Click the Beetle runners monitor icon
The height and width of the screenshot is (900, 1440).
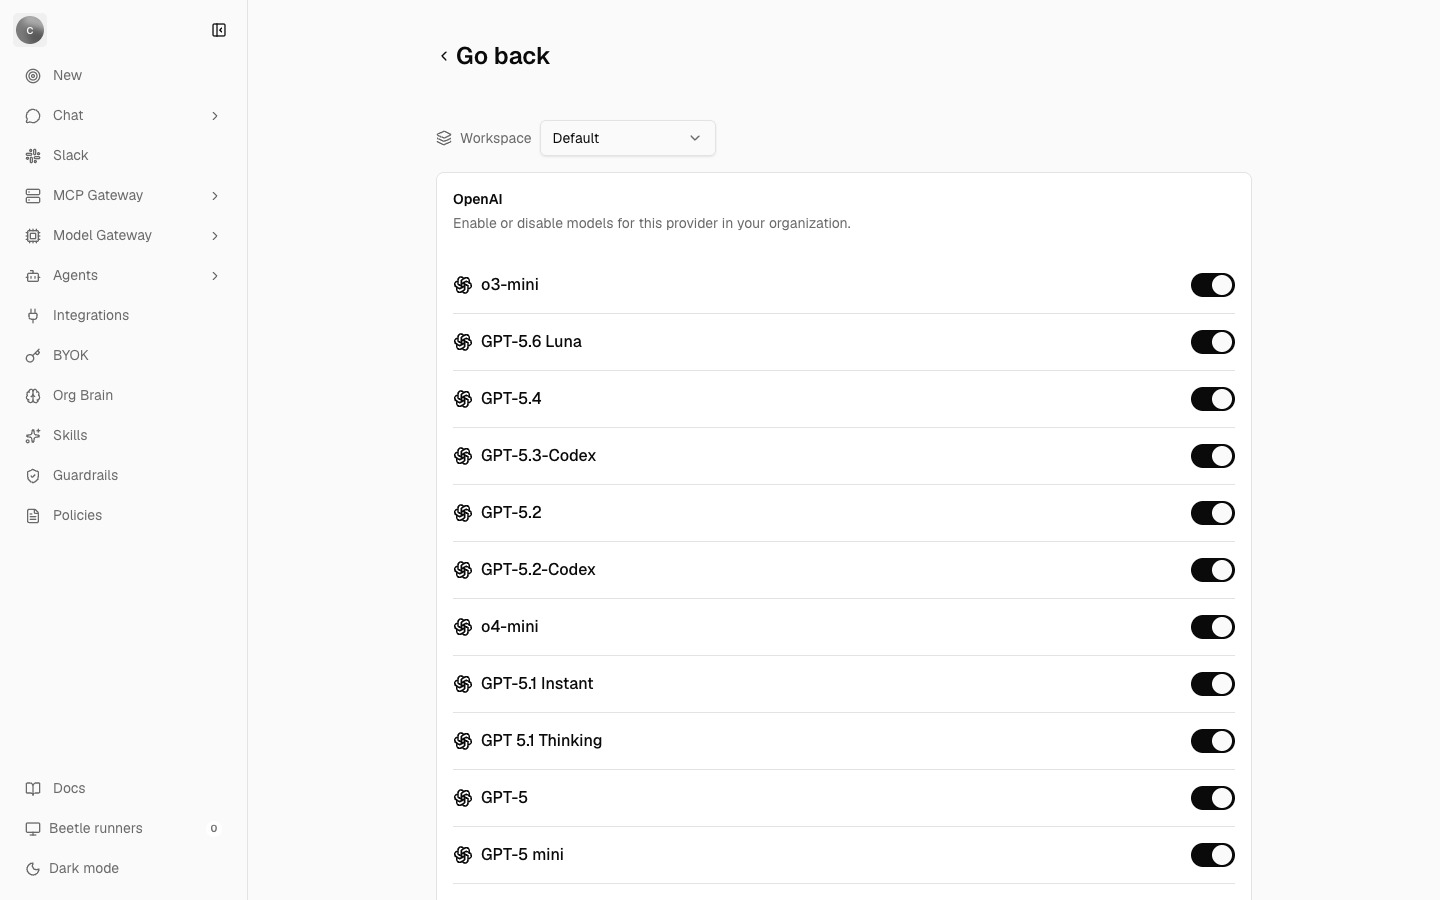click(x=33, y=829)
